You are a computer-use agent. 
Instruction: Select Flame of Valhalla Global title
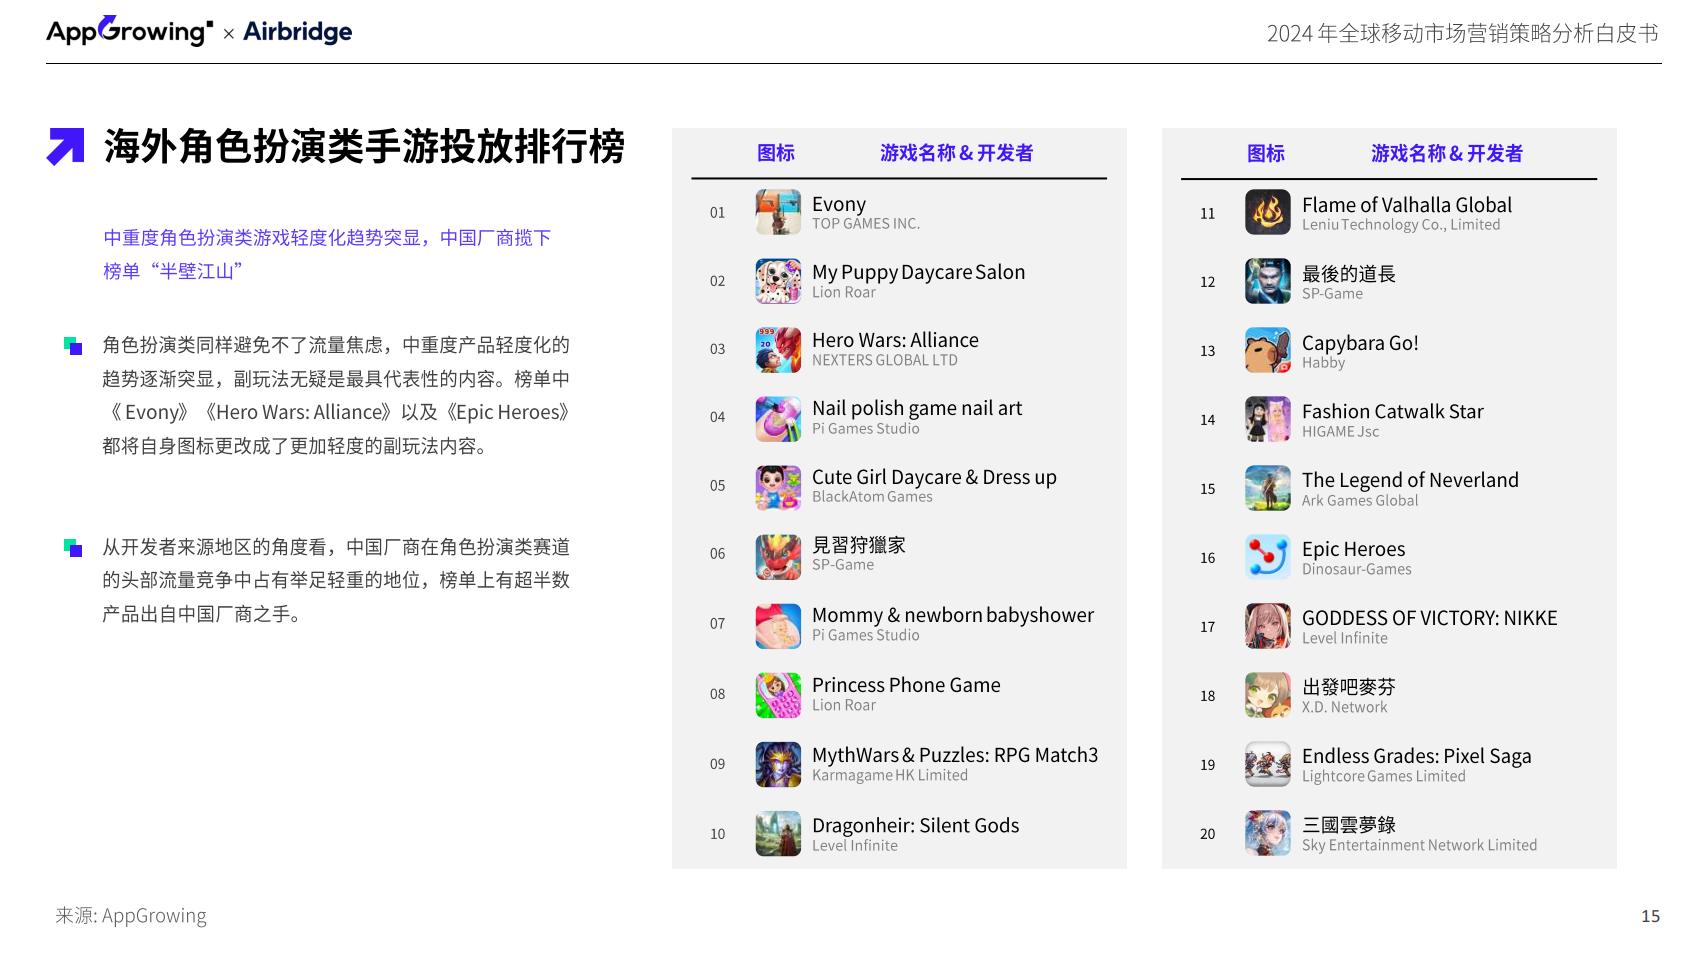point(1407,205)
